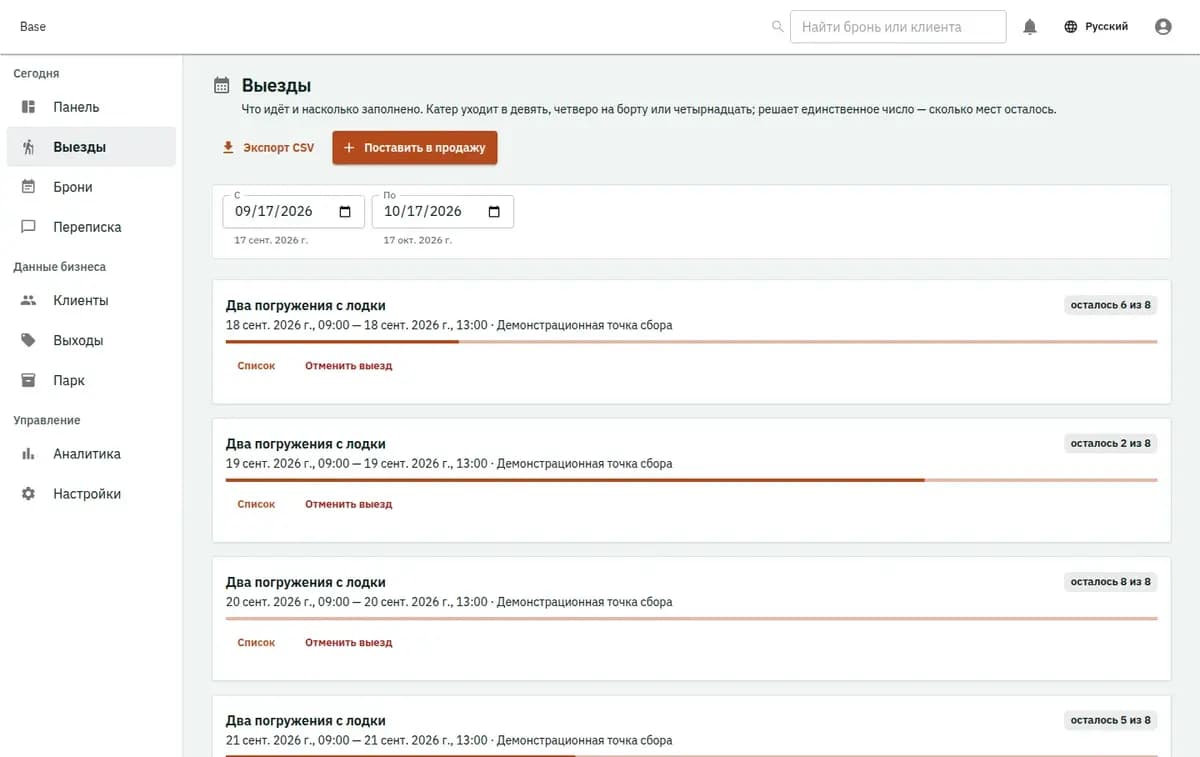Export departures via Экспорт CSV

(x=268, y=148)
